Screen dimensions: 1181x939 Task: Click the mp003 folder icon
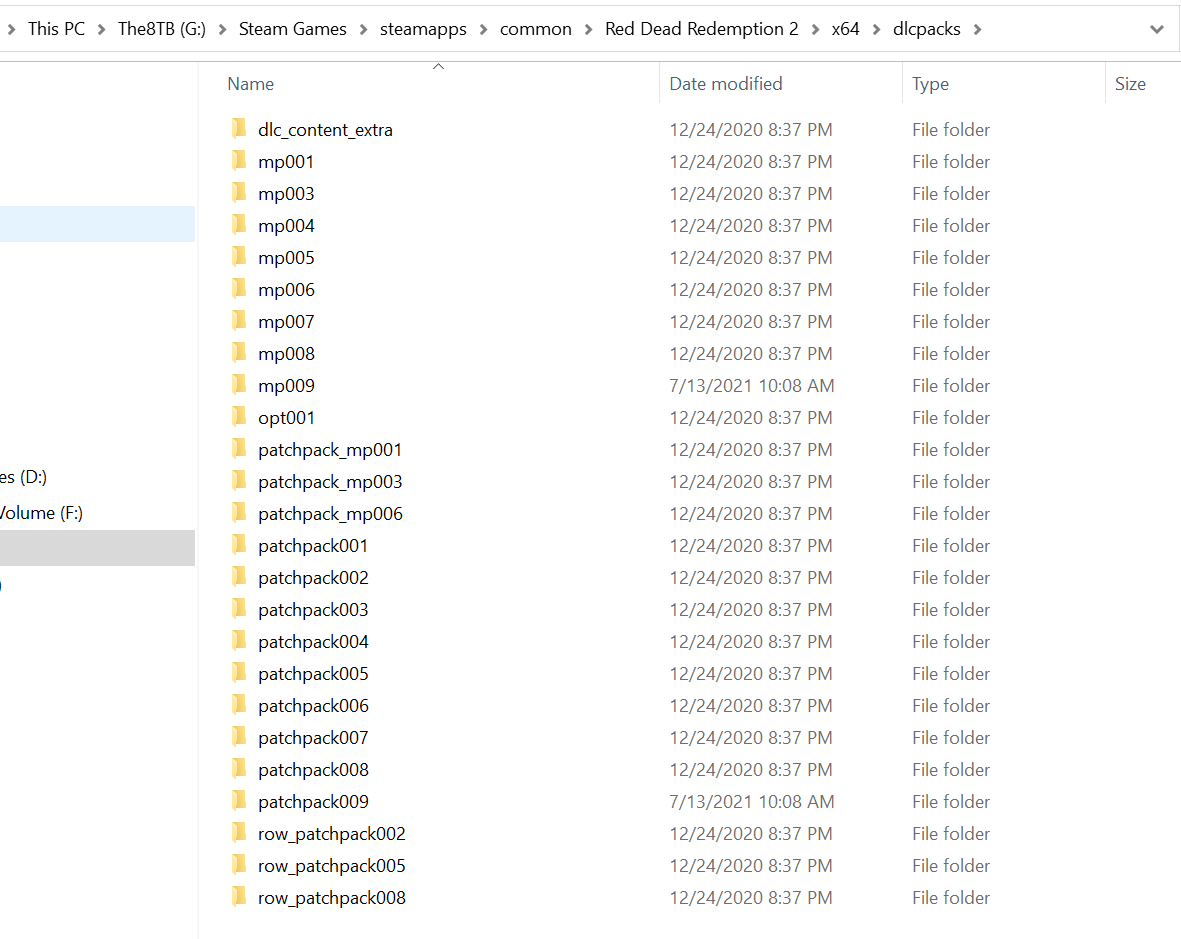239,193
